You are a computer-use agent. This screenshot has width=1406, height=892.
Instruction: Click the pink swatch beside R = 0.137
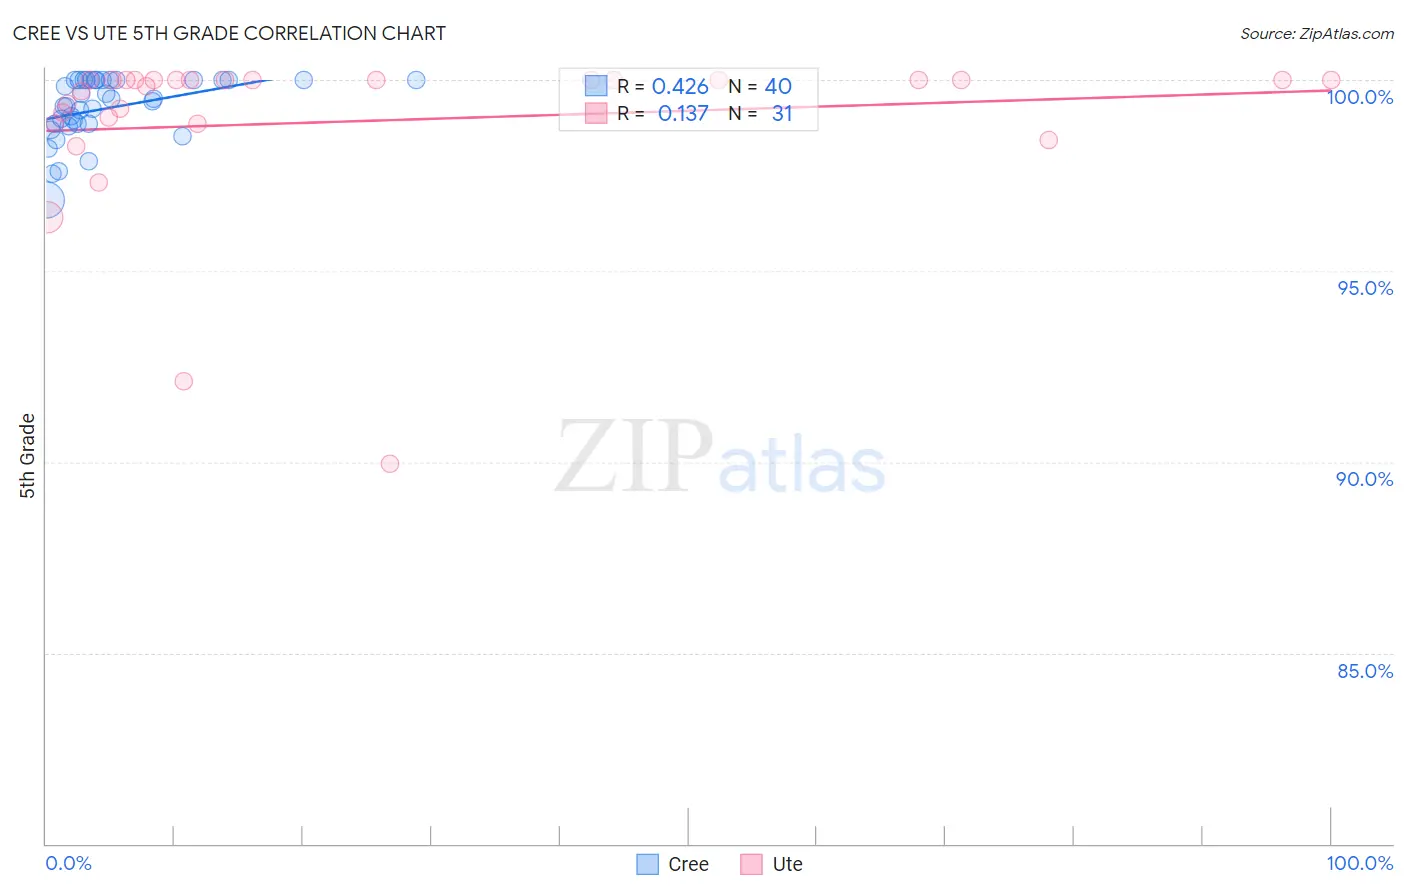tap(596, 113)
